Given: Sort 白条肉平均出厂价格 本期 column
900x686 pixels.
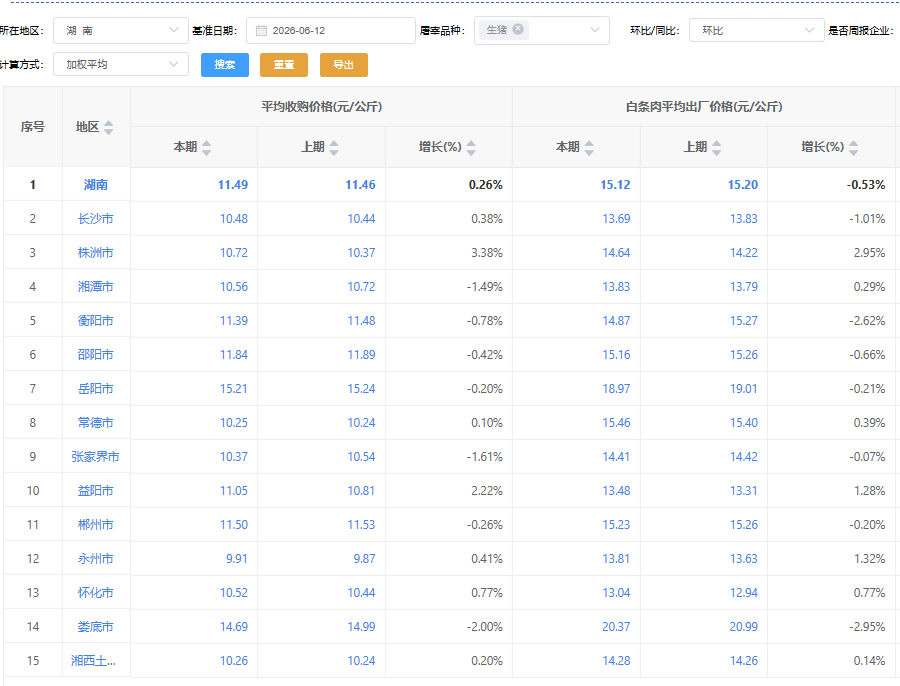Looking at the screenshot, I should 589,148.
